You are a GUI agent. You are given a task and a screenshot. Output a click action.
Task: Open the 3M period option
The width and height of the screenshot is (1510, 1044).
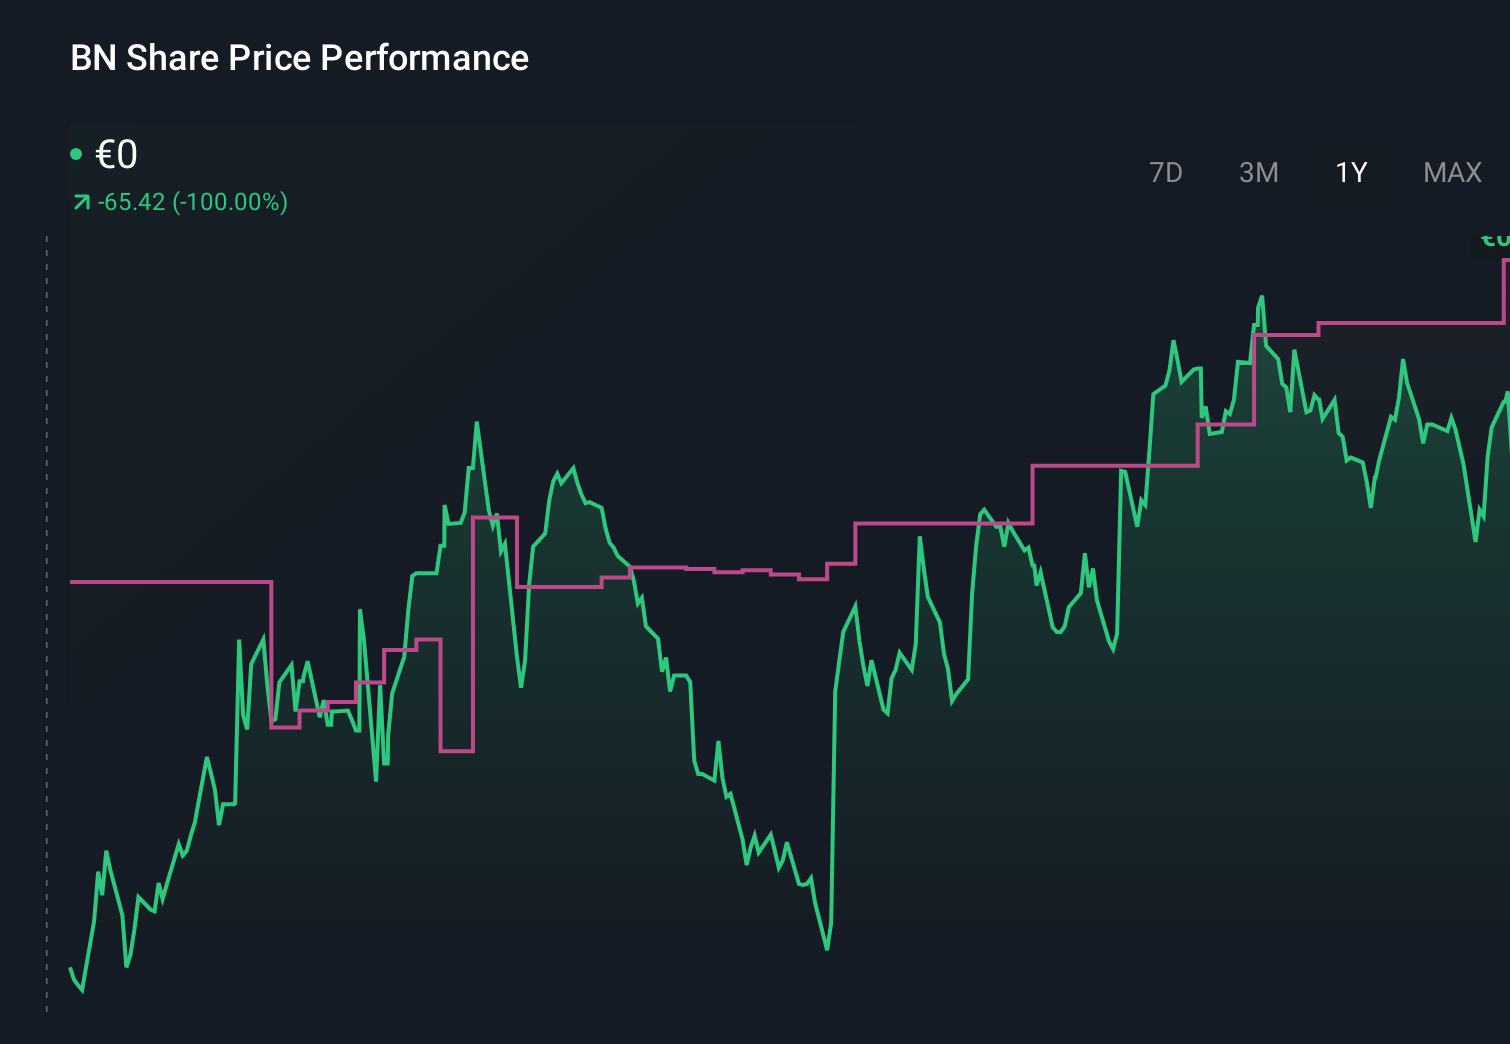[1259, 172]
